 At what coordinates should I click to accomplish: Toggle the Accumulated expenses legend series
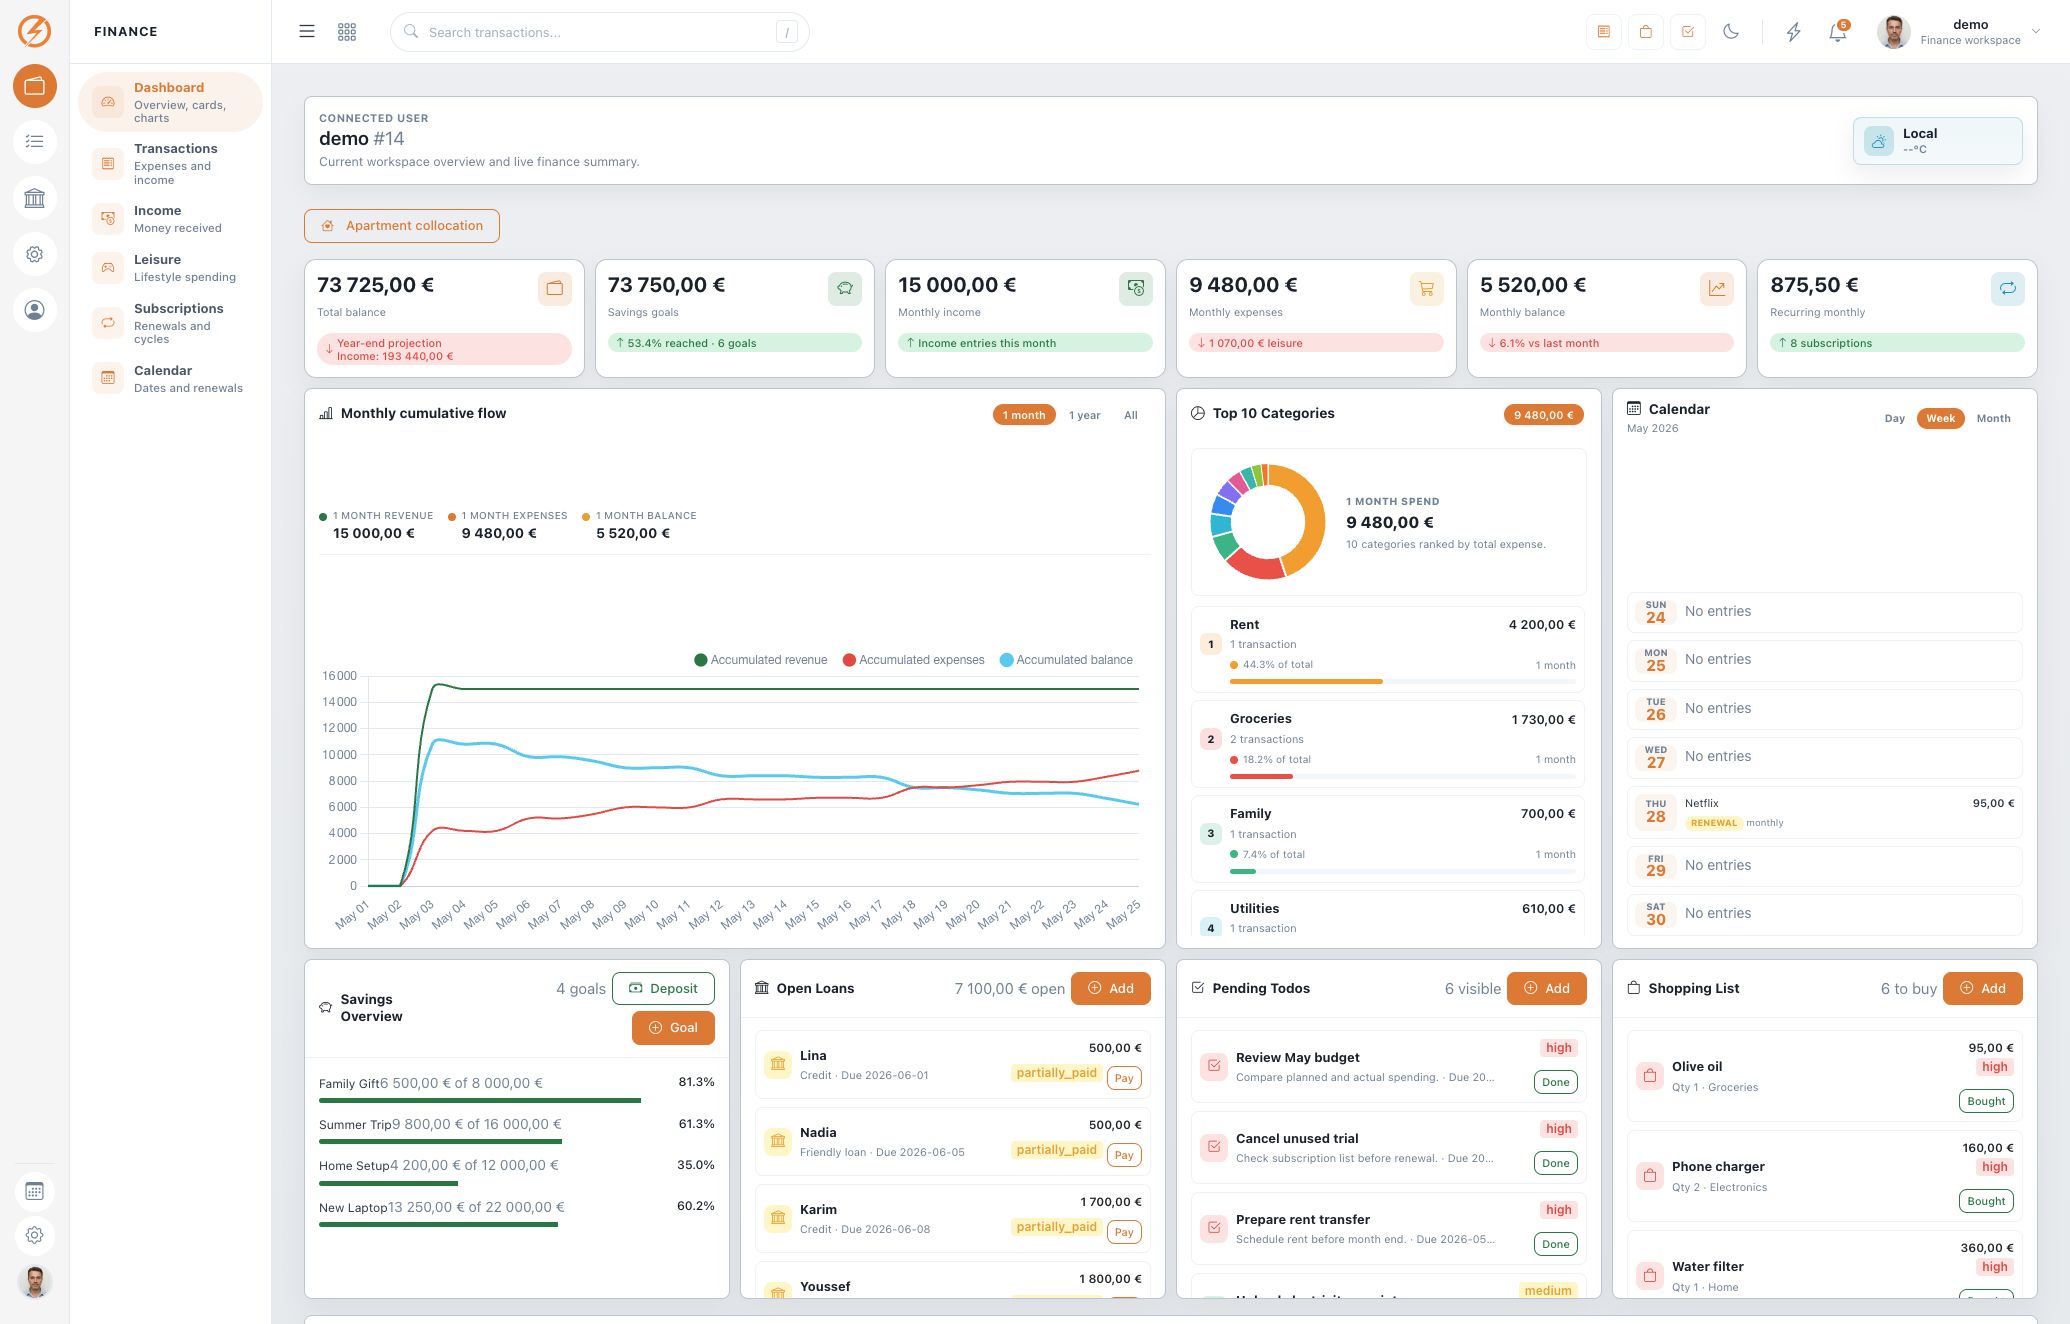(x=914, y=660)
